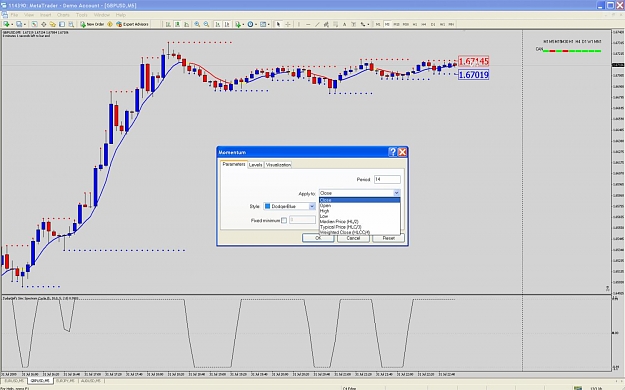Image resolution: width=625 pixels, height=390 pixels.
Task: Toggle the Market Watch window icon
Action: (x=34, y=24)
